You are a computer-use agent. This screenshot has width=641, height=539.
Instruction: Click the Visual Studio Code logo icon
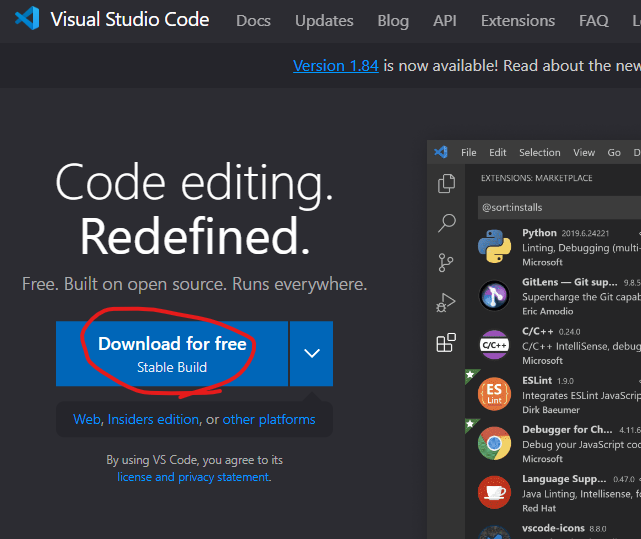[x=27, y=19]
